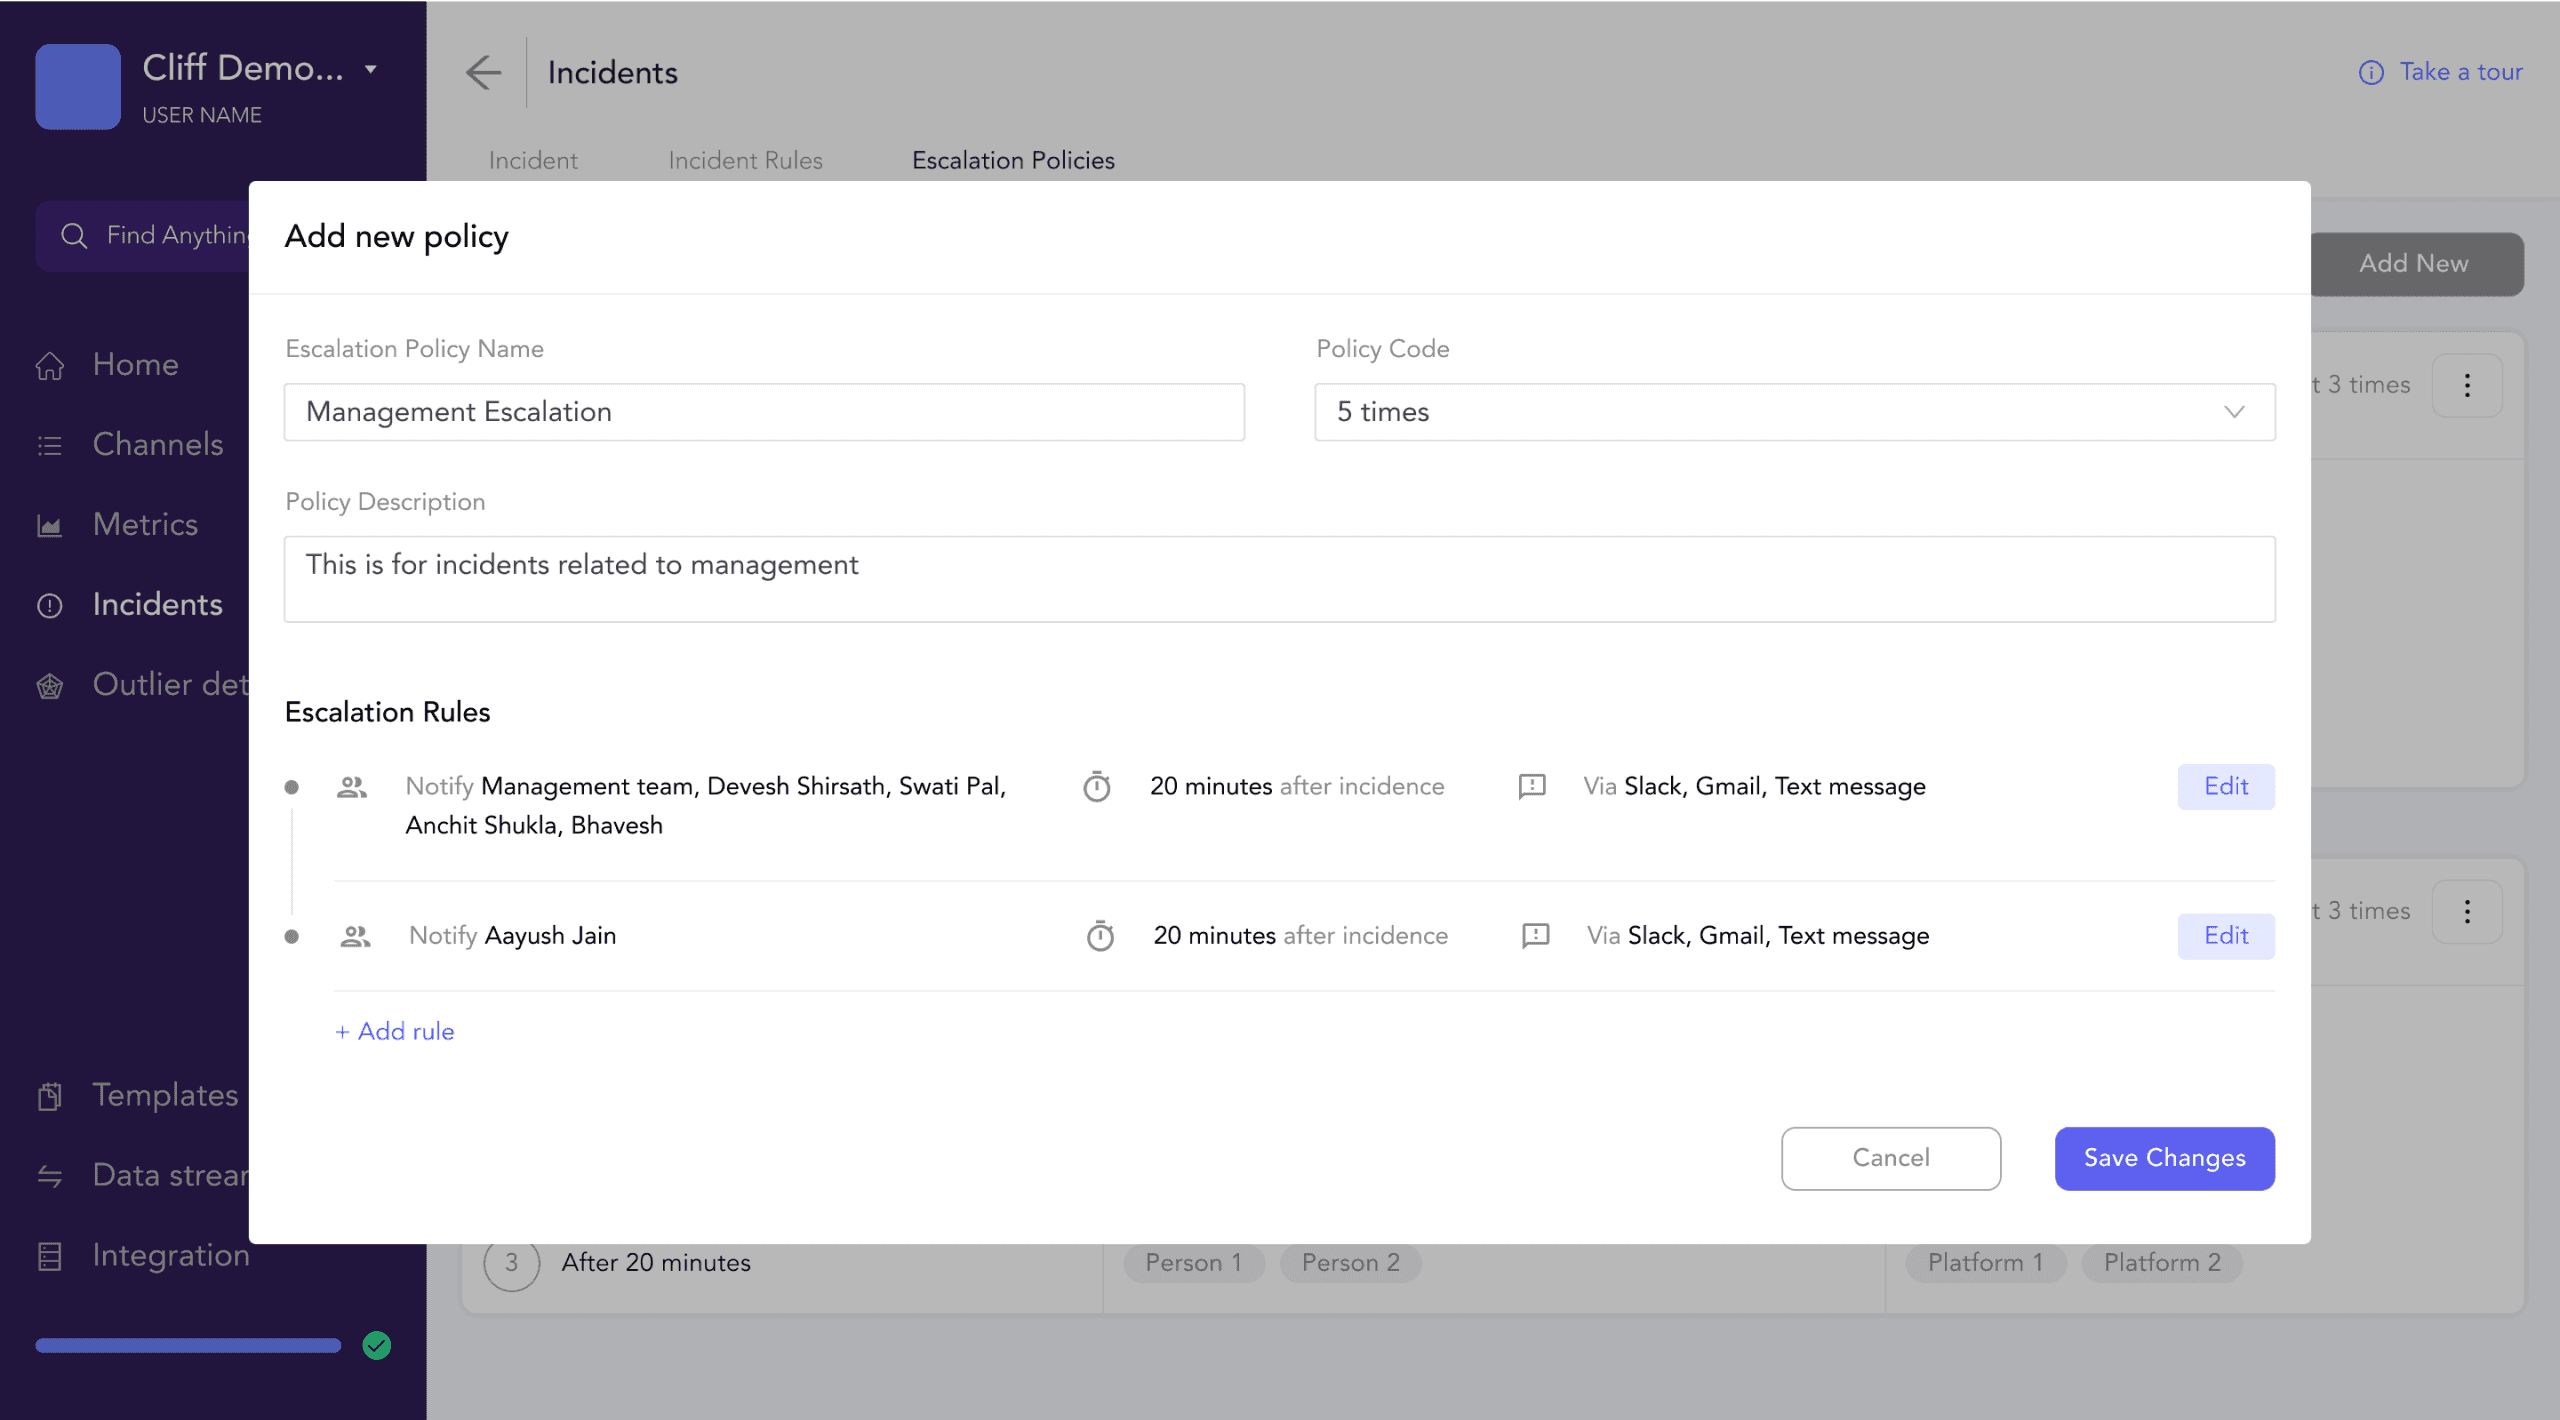The height and width of the screenshot is (1420, 2560).
Task: Open the Cliff Demo workspace dropdown arrow
Action: tap(371, 69)
